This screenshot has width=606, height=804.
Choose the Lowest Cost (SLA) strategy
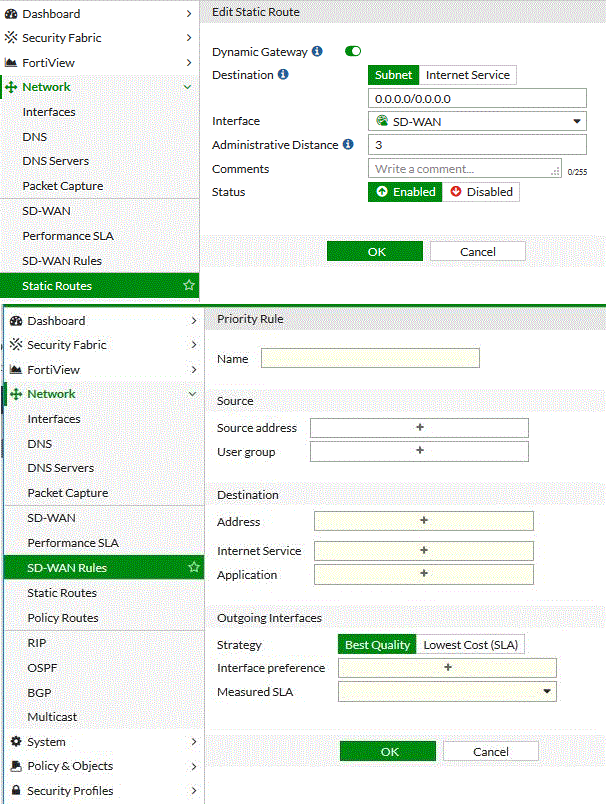coord(471,645)
